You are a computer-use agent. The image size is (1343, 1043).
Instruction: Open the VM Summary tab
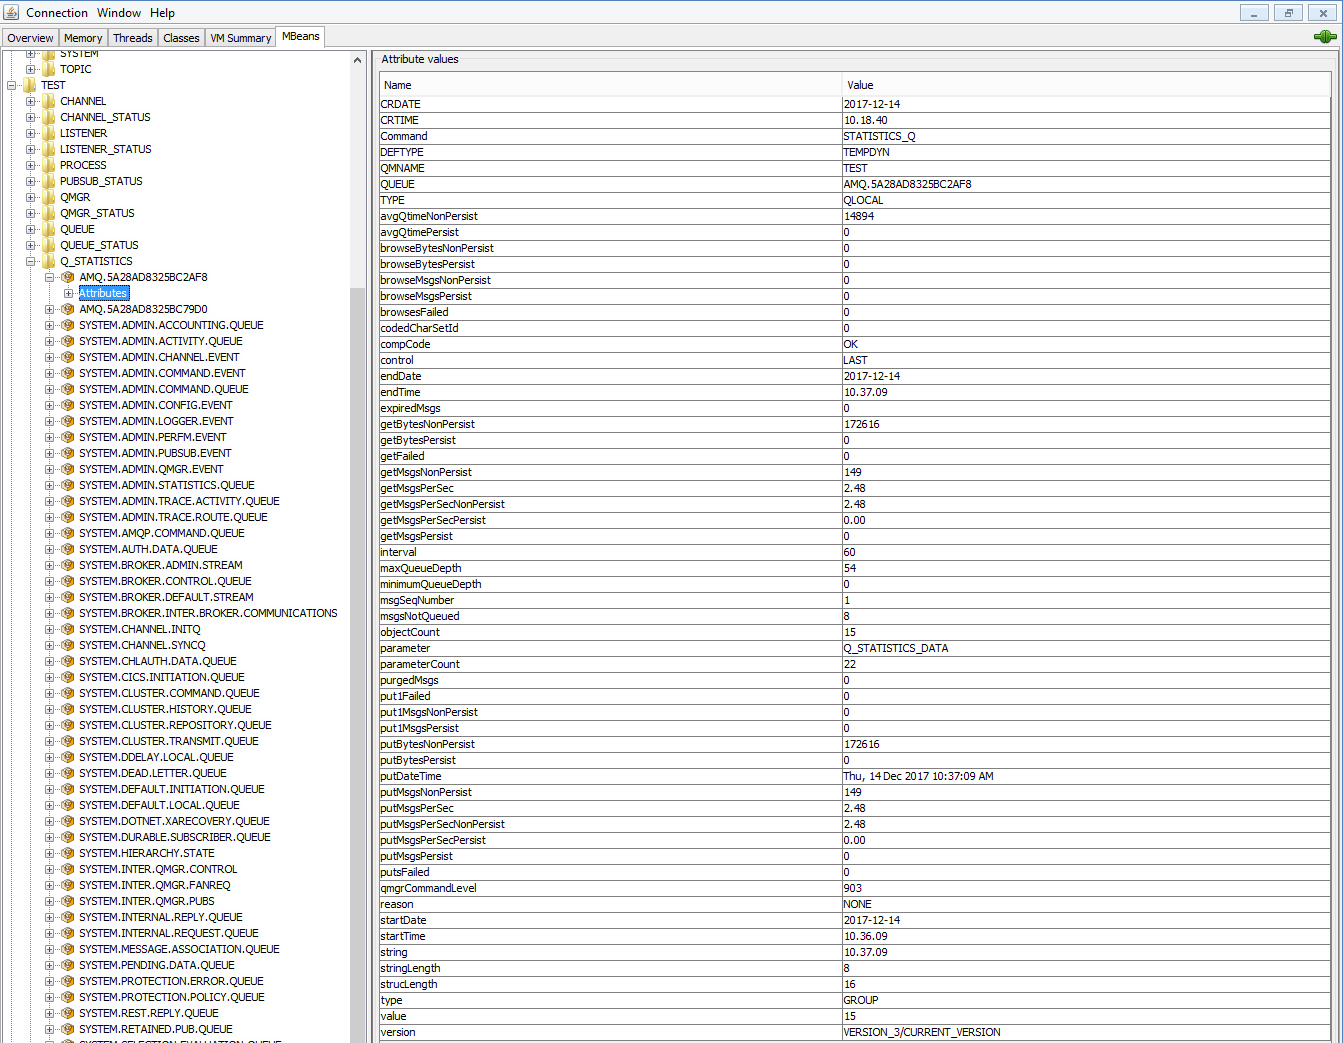pos(240,38)
